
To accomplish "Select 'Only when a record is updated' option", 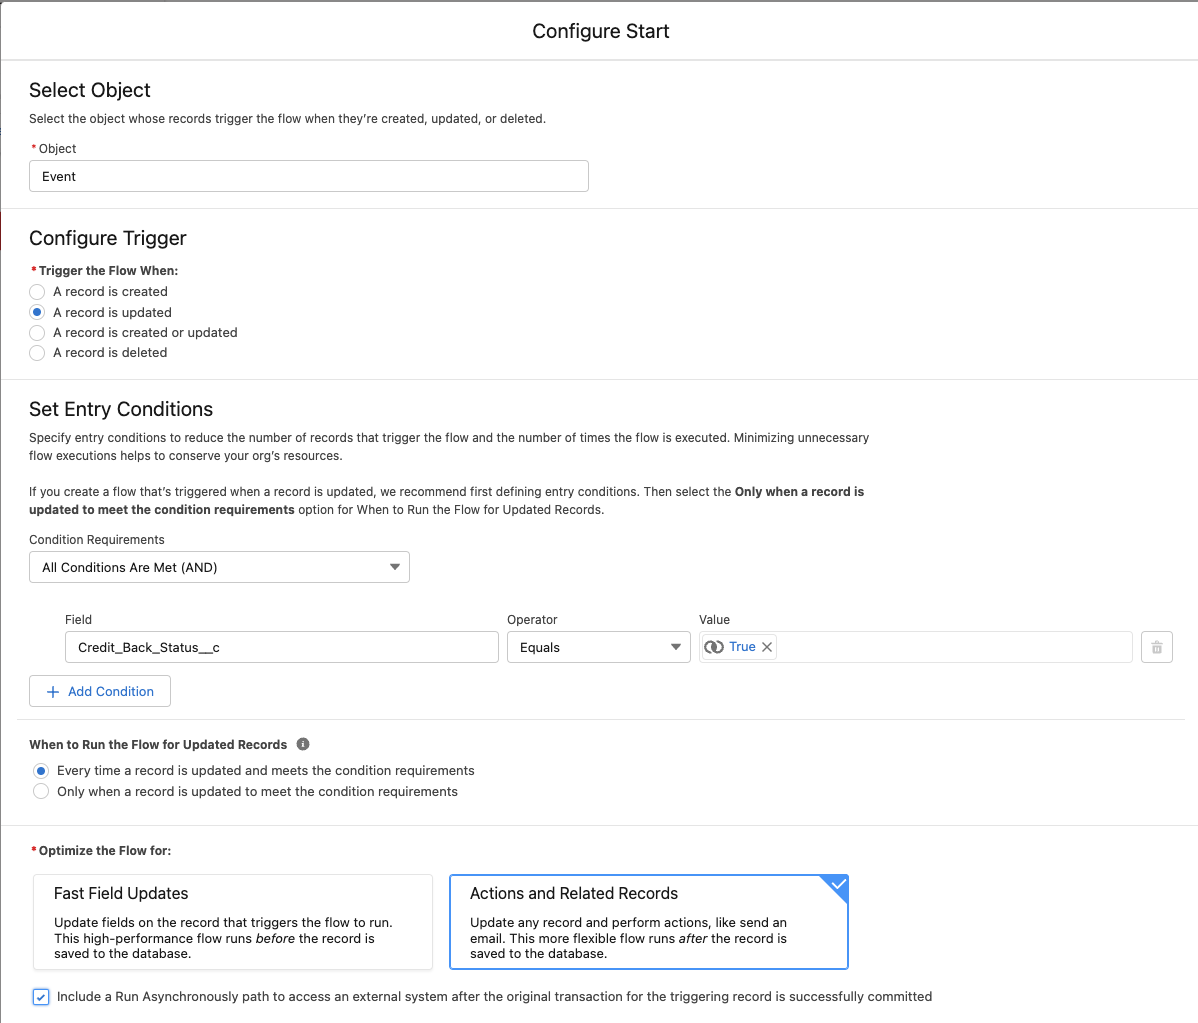I will tap(41, 791).
